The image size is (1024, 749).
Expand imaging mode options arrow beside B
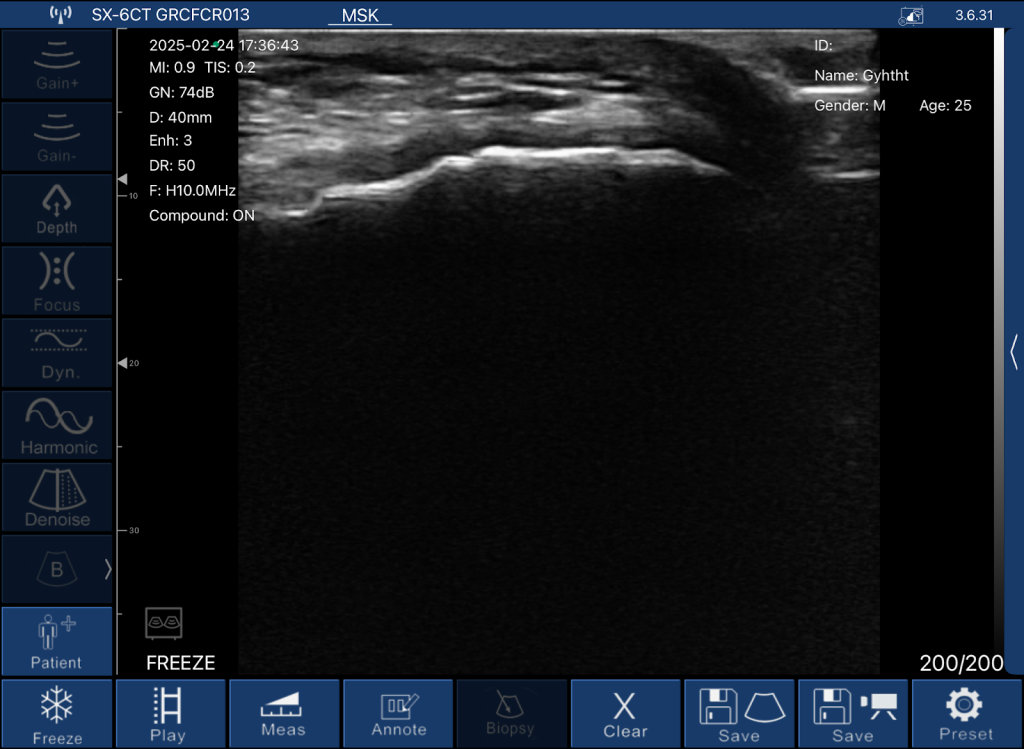click(108, 569)
